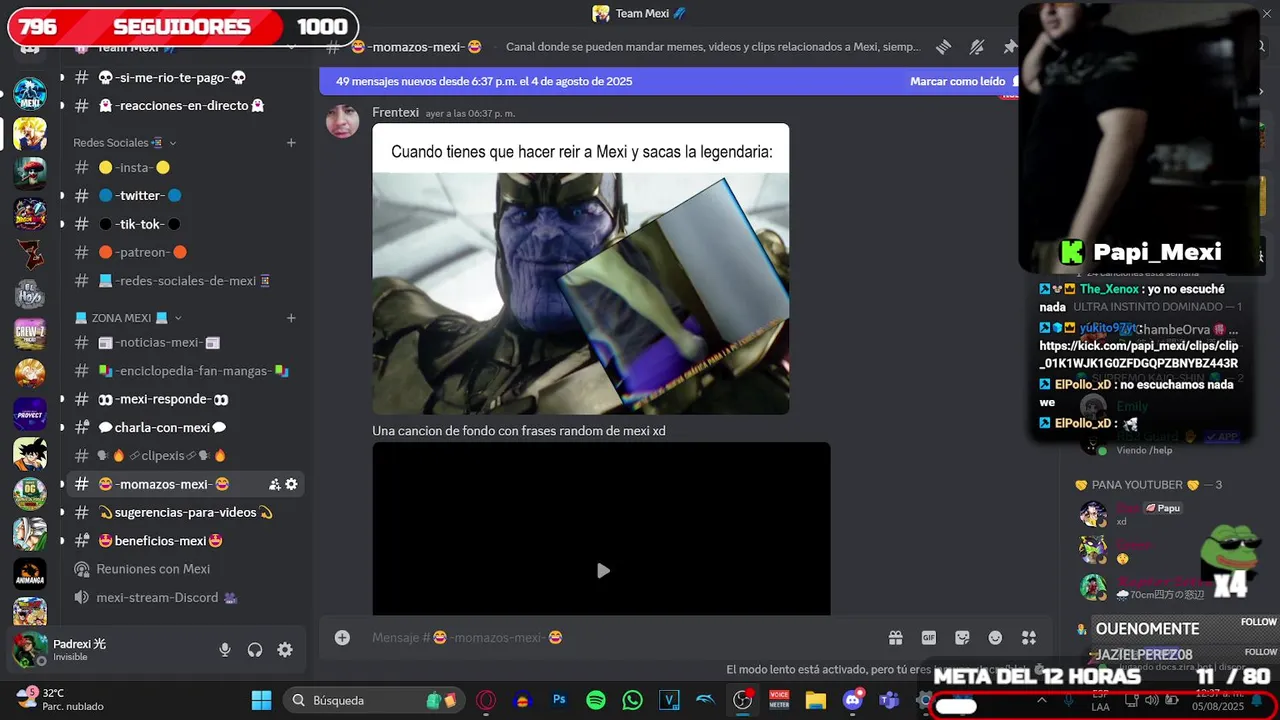Click the attach file plus icon
The width and height of the screenshot is (1280, 720).
coord(342,638)
